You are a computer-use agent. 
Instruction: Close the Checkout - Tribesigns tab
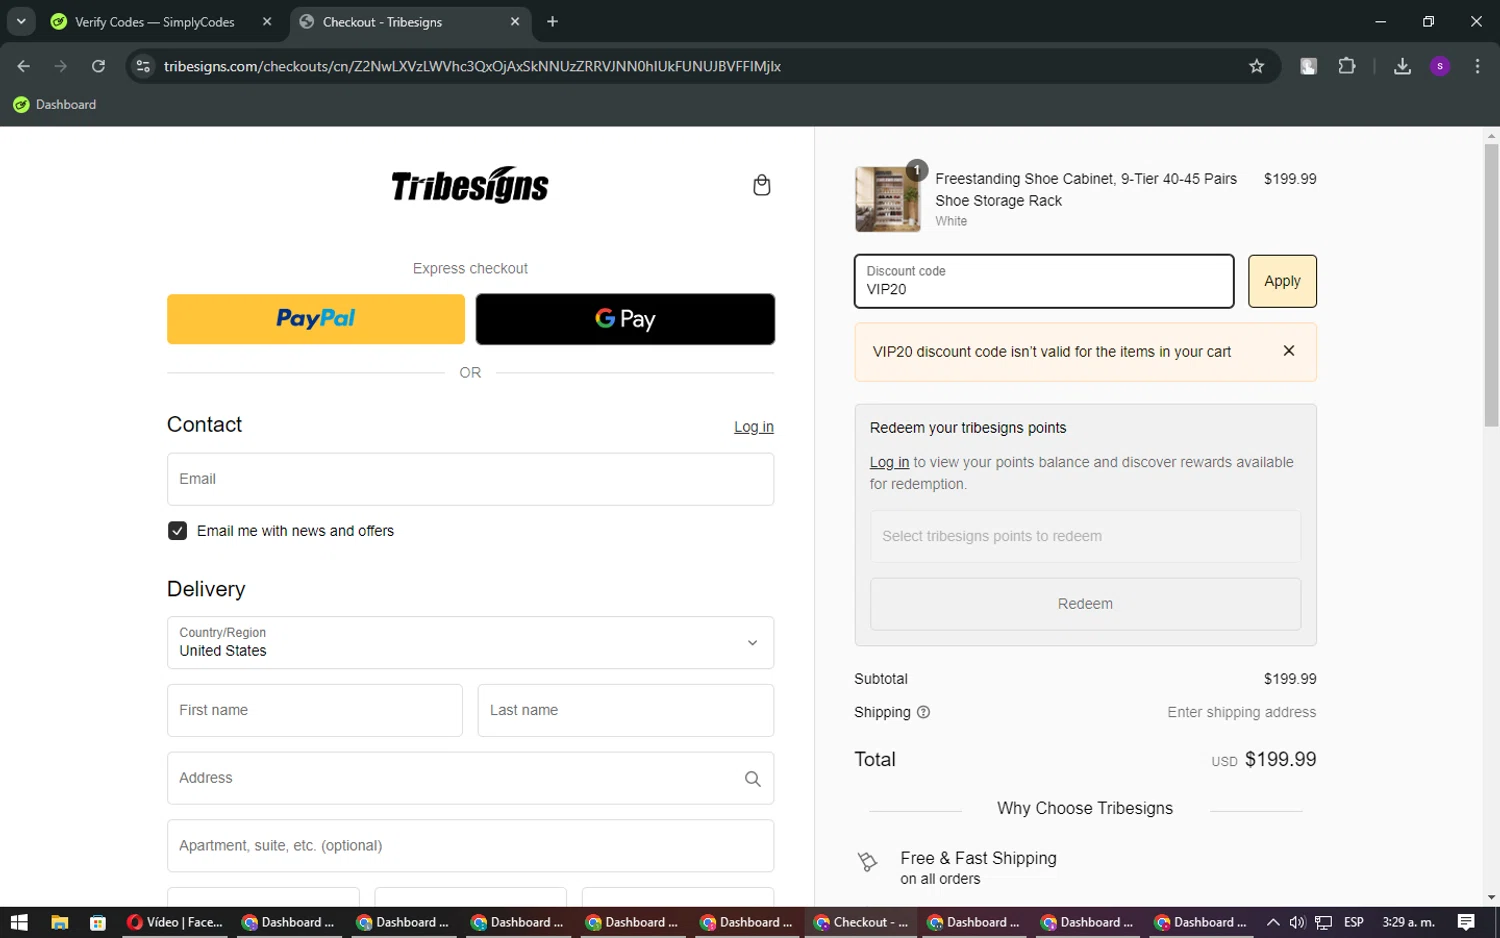coord(515,21)
